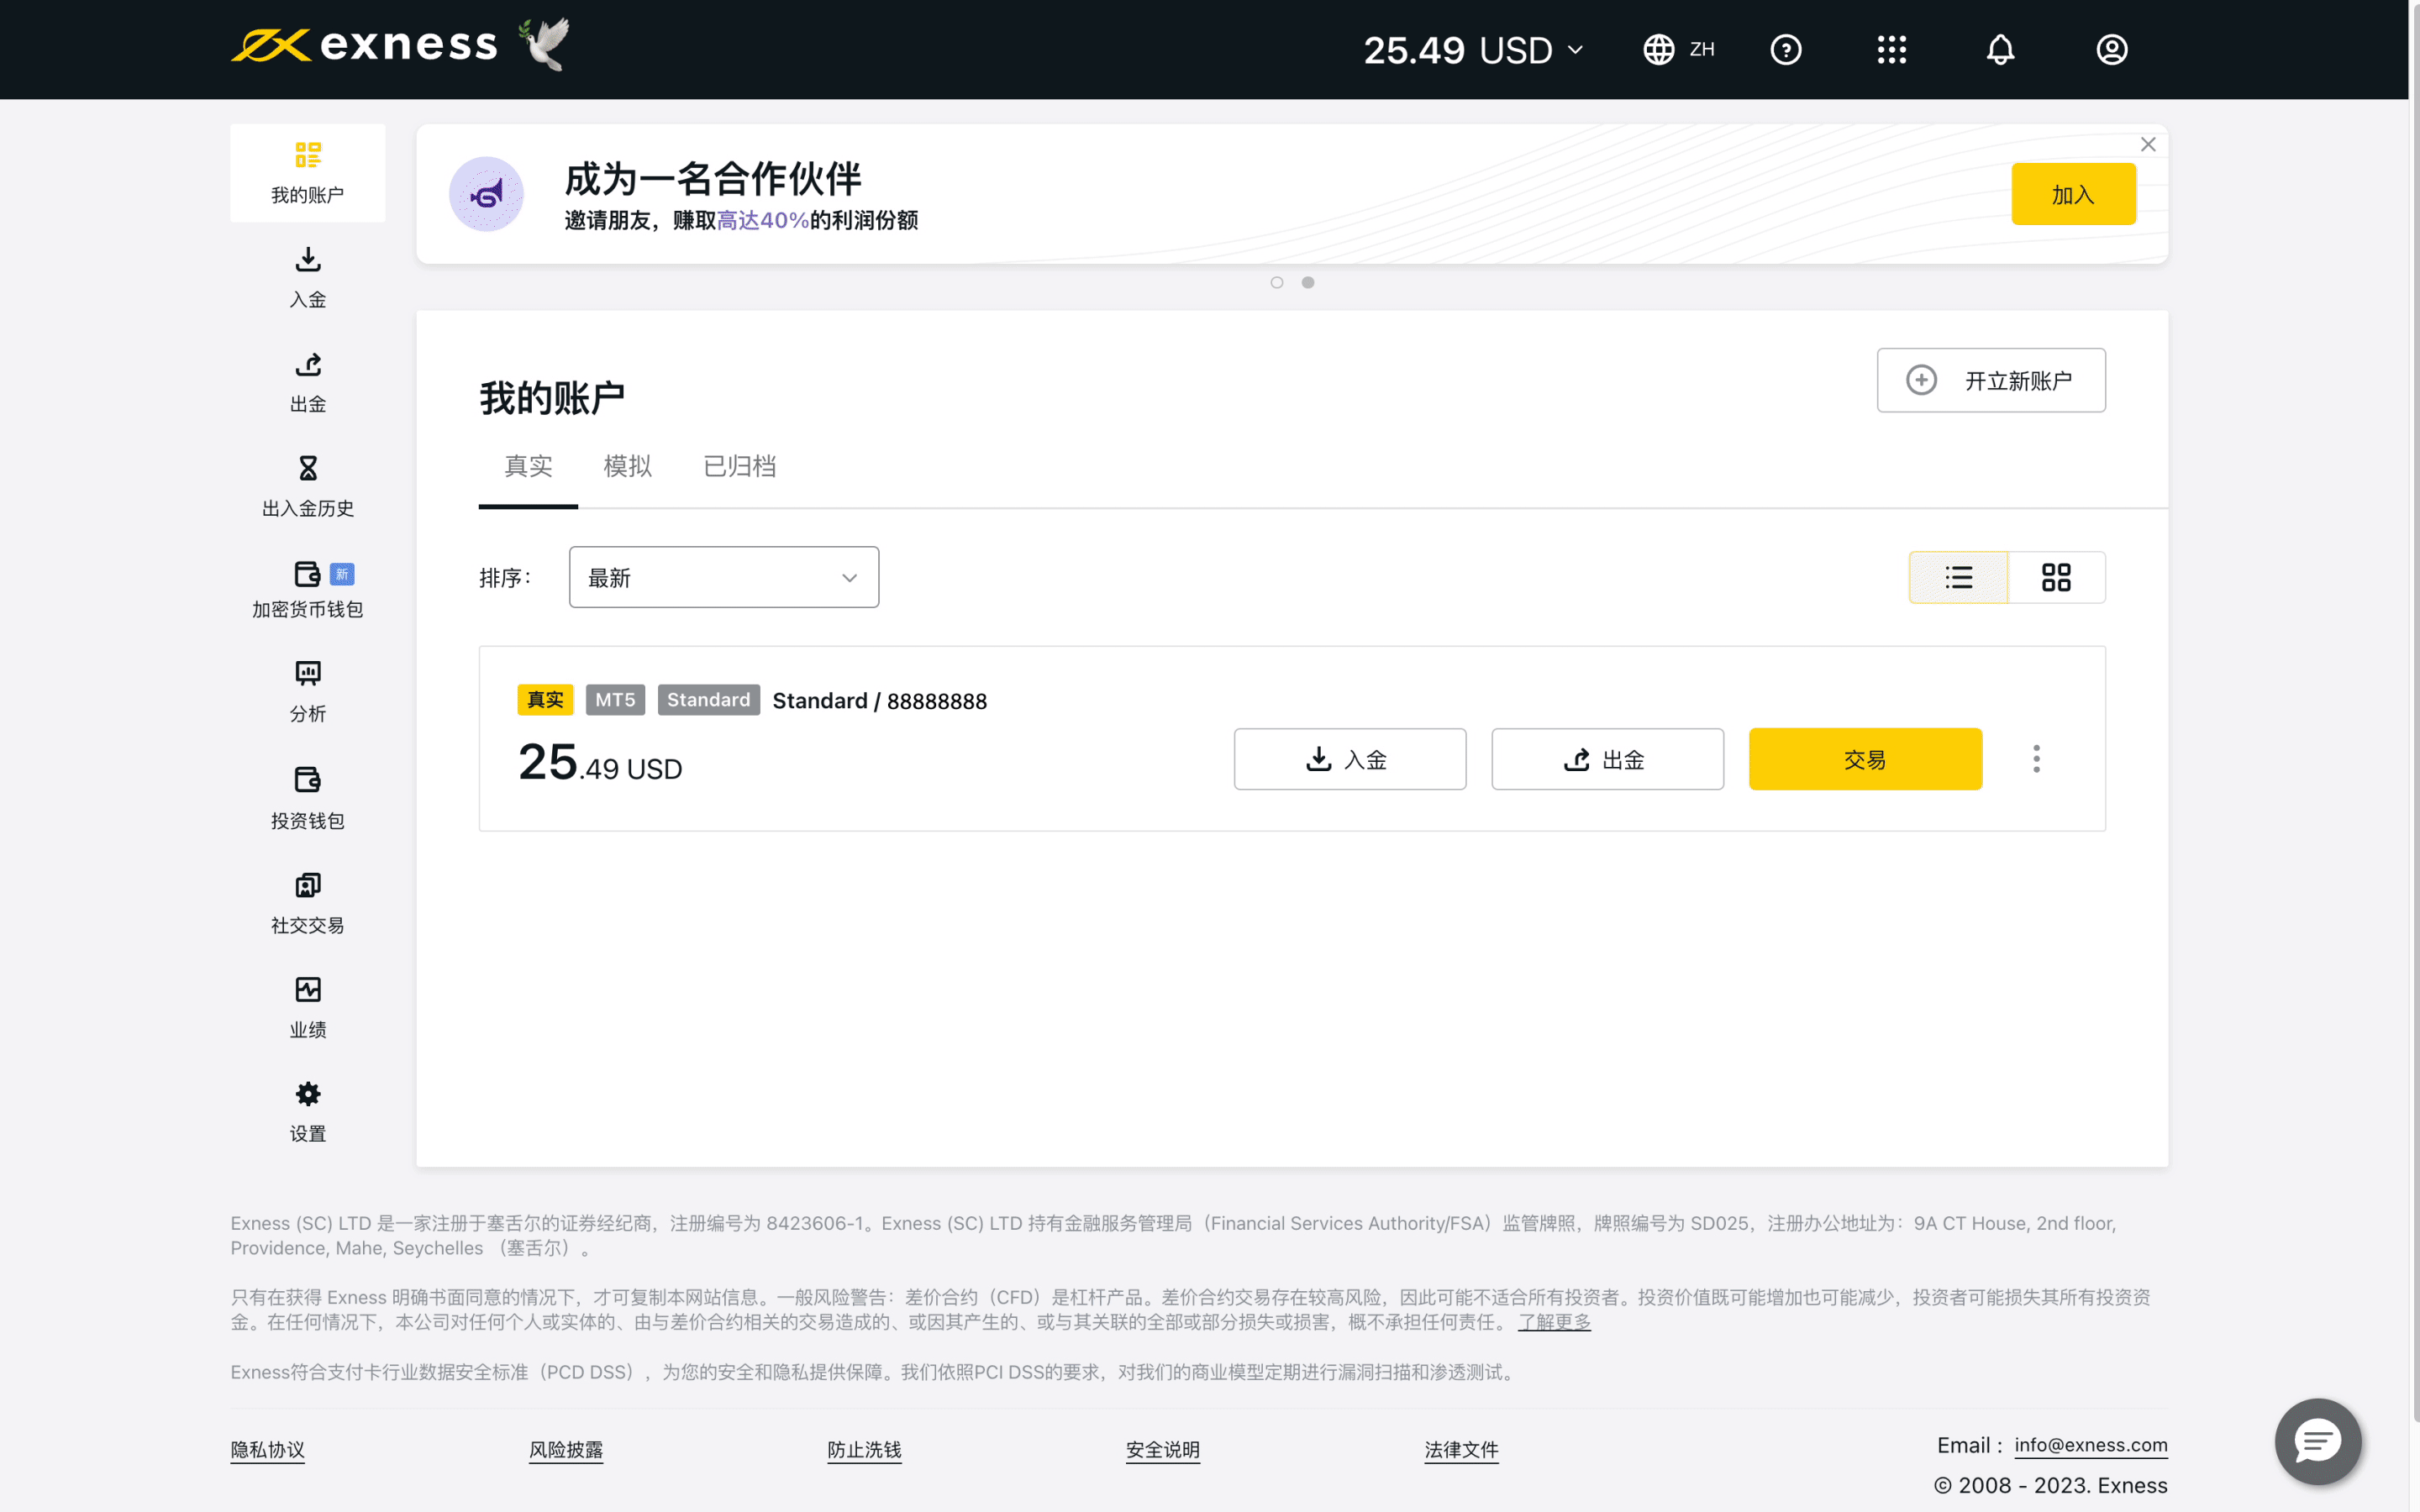This screenshot has height=1512, width=2420.
Task: Click the partner banner megaphone icon
Action: click(486, 194)
